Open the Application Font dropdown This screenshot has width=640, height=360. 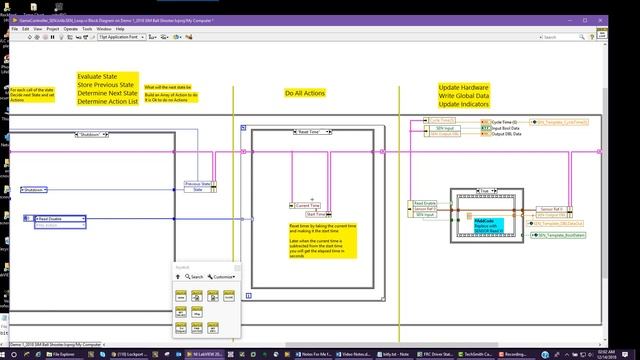coord(122,37)
